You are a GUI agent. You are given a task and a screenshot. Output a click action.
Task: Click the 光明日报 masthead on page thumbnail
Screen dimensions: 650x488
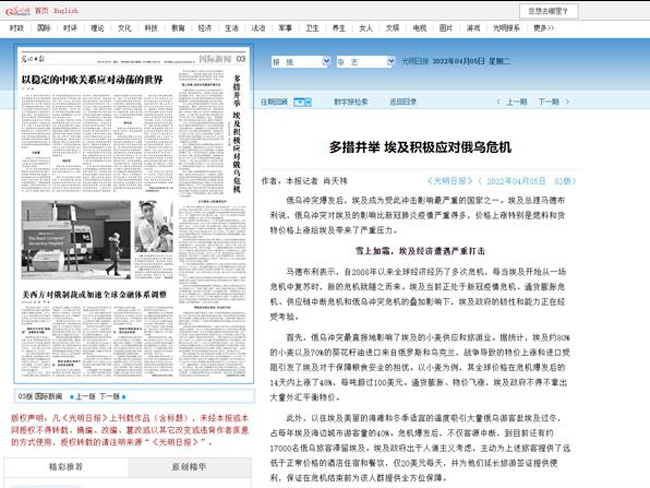pyautogui.click(x=39, y=61)
